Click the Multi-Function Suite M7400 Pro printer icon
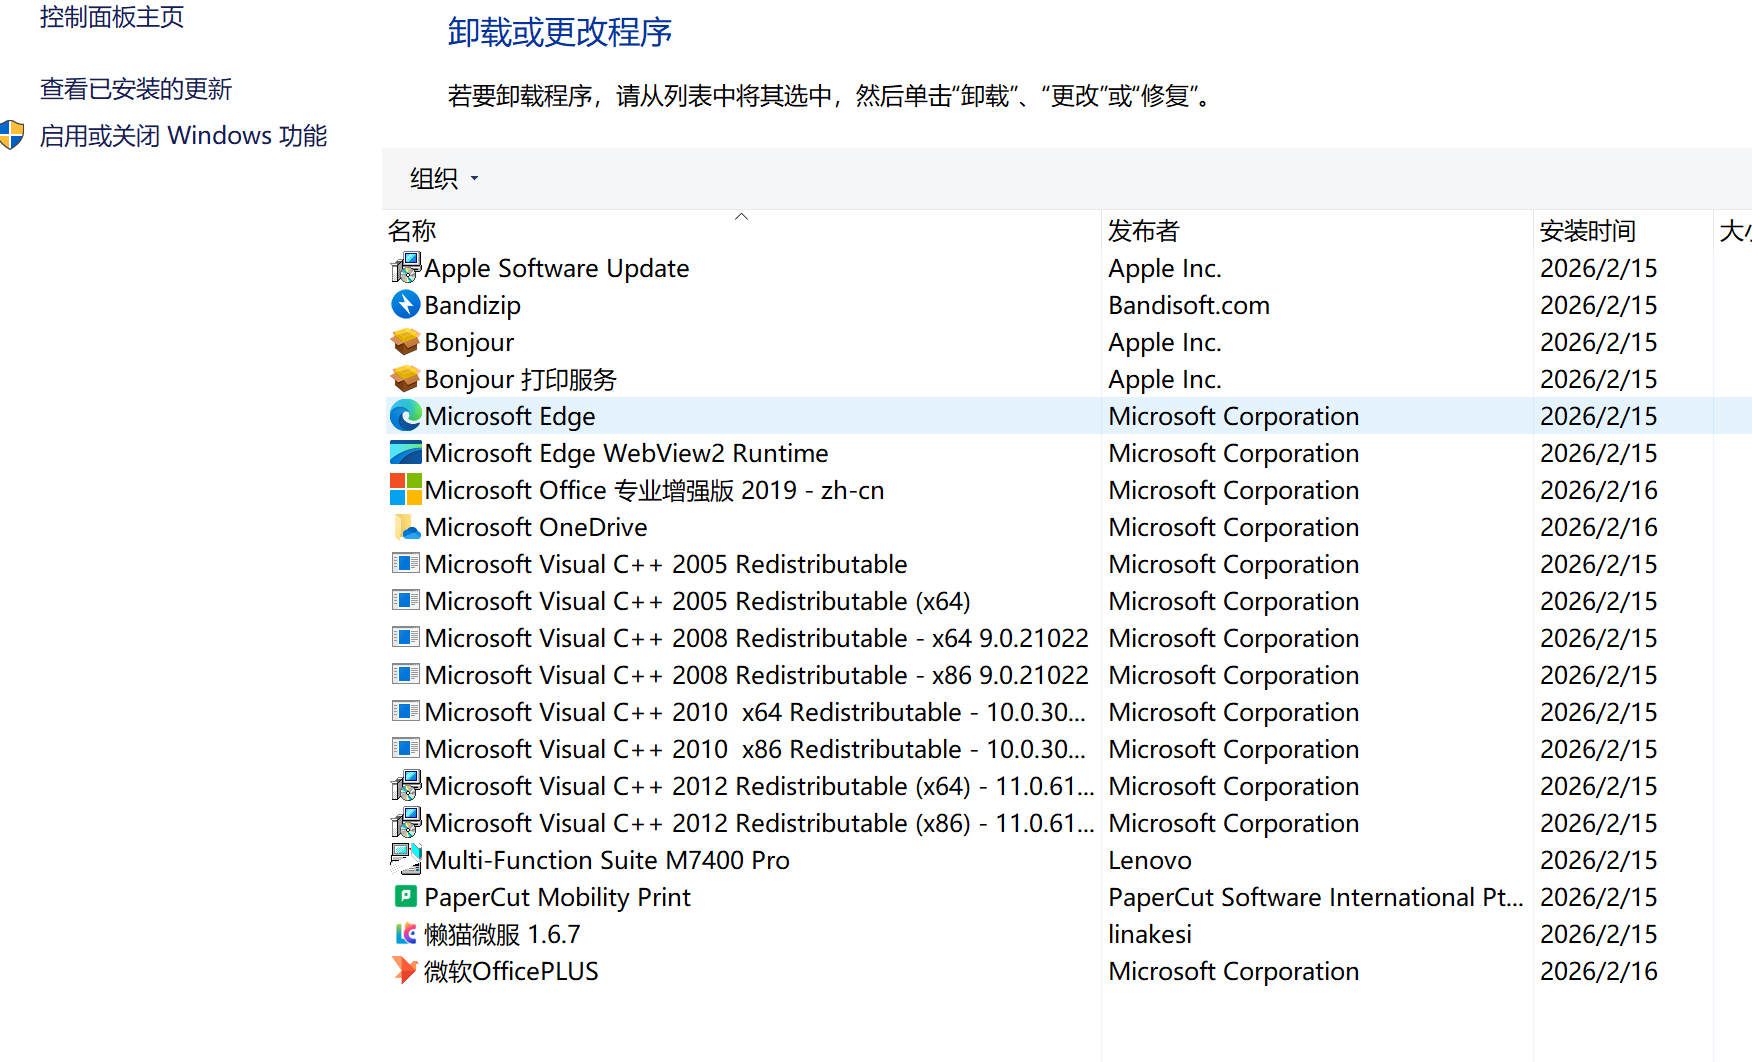The height and width of the screenshot is (1062, 1752). click(405, 859)
